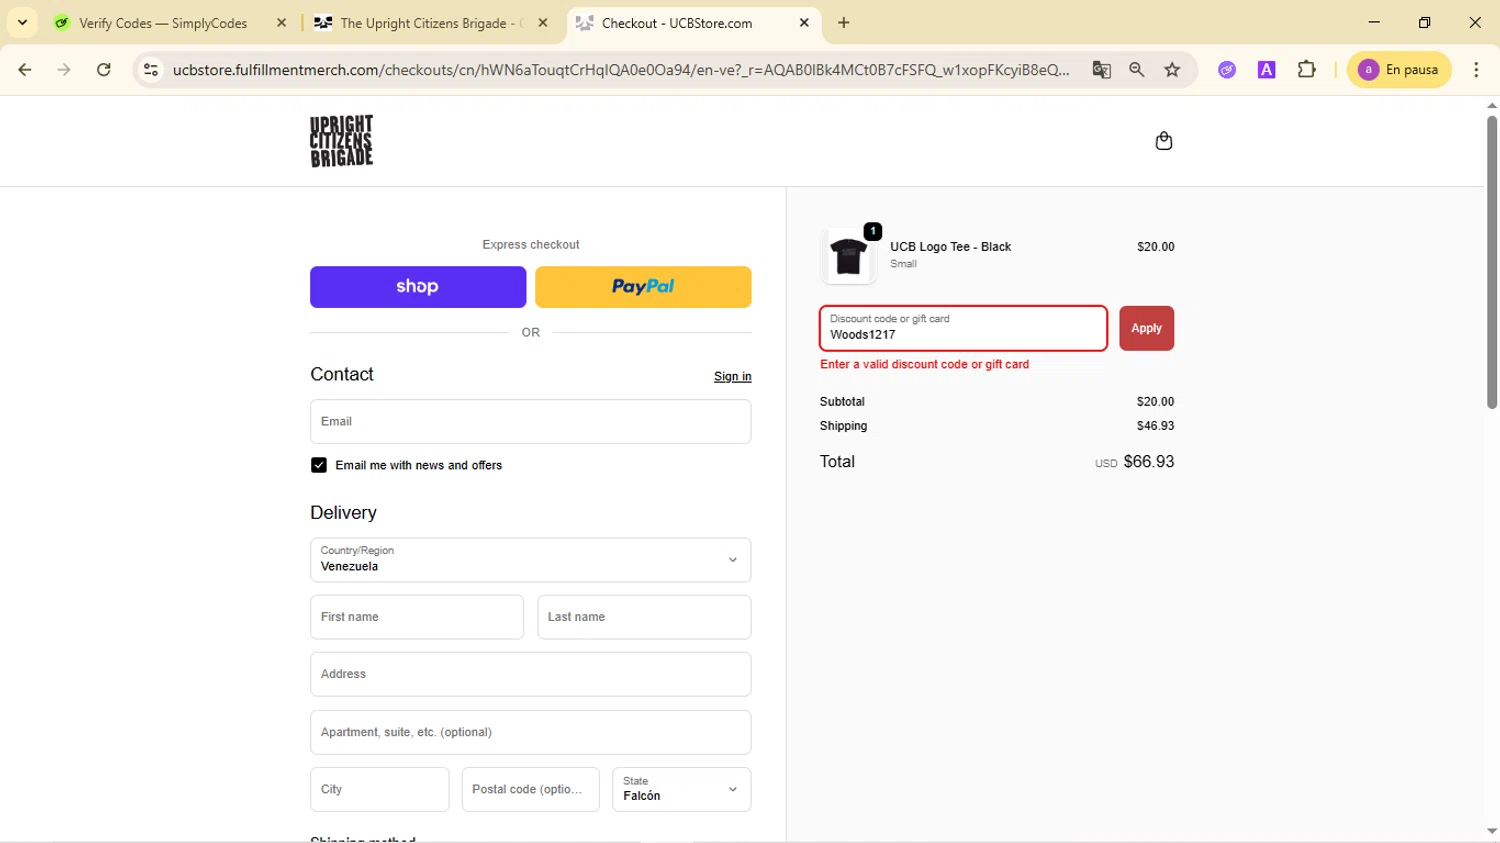
Task: Reload the checkout page
Action: (104, 70)
